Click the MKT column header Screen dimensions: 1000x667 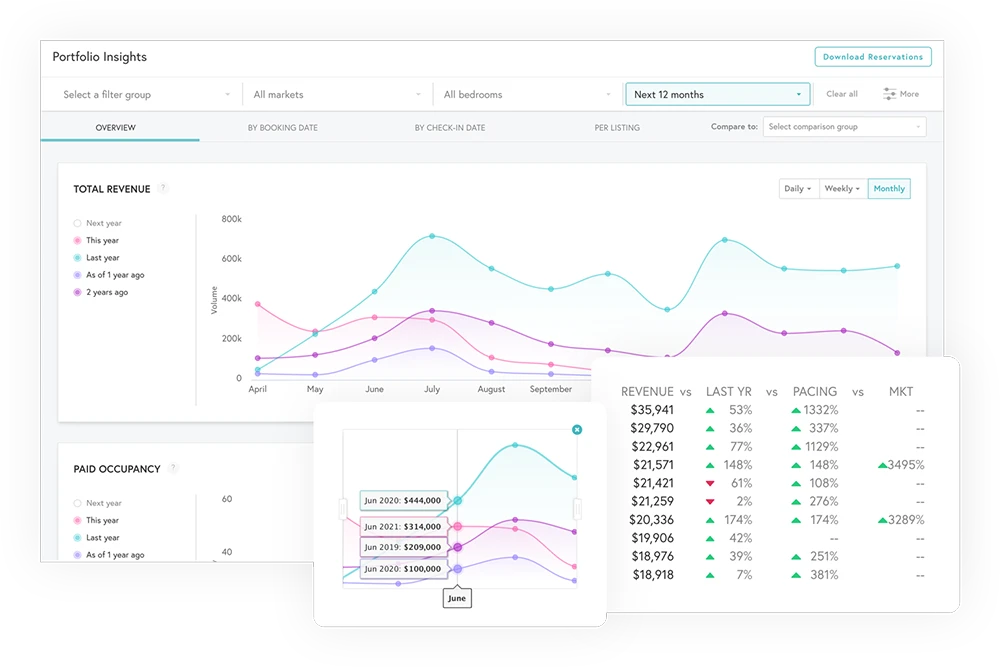click(901, 392)
